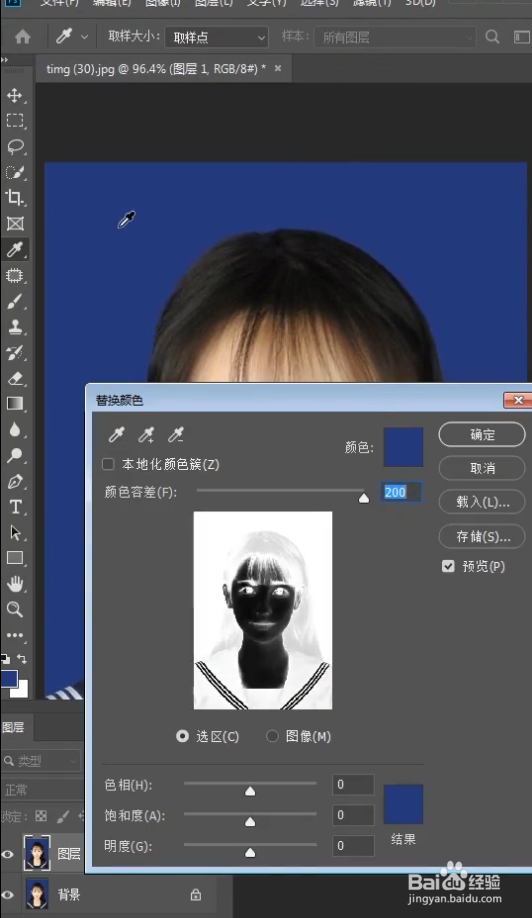Screen dimensions: 532x918
Task: Select the Move tool
Action: coord(15,95)
